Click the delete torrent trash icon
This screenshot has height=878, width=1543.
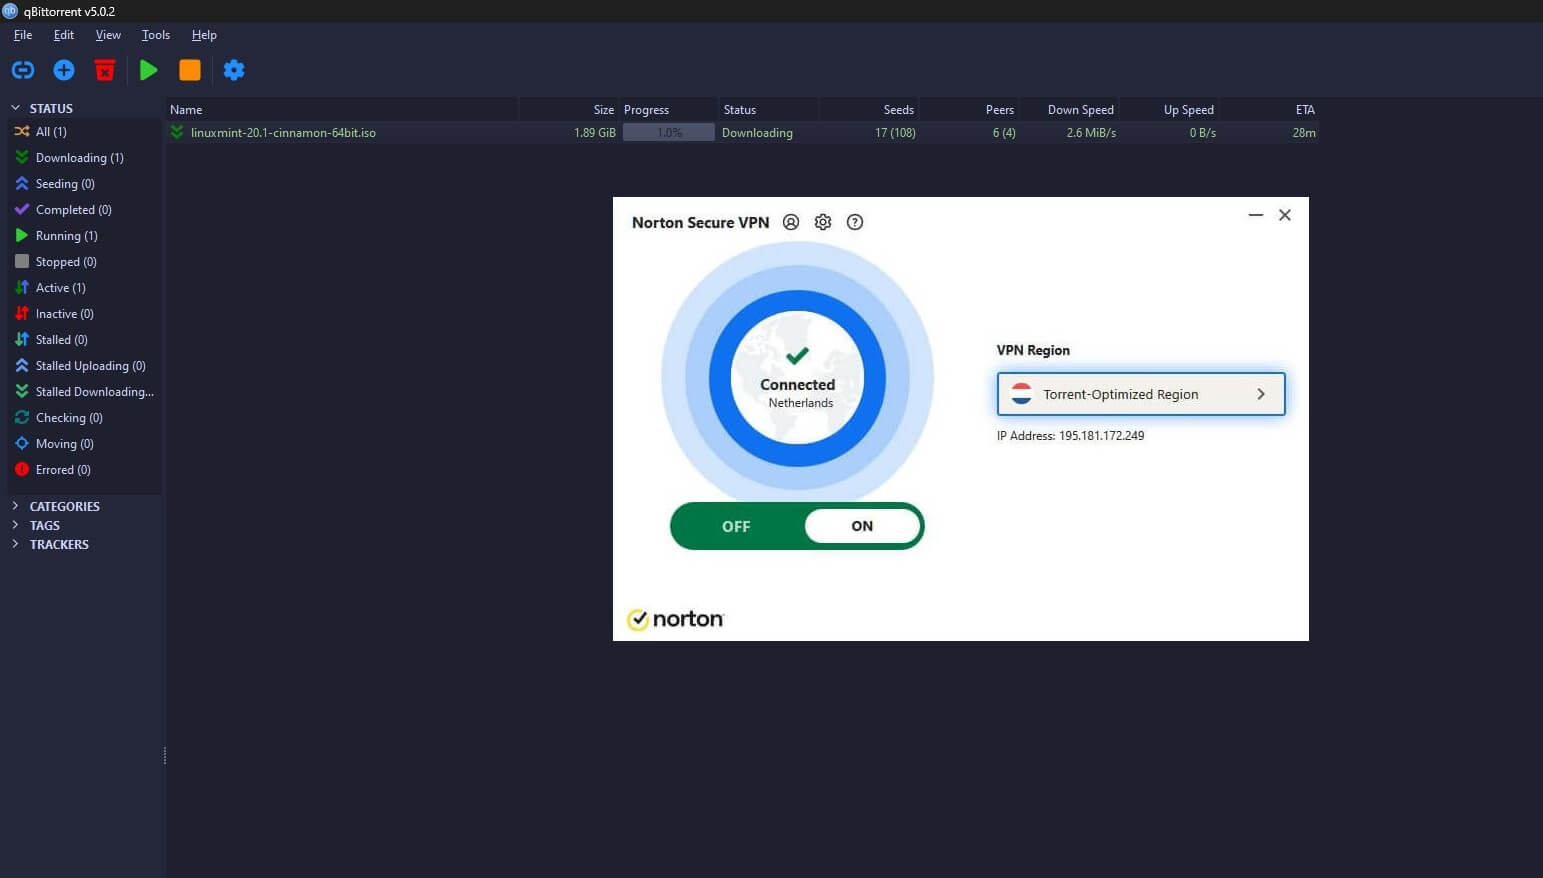click(x=105, y=70)
